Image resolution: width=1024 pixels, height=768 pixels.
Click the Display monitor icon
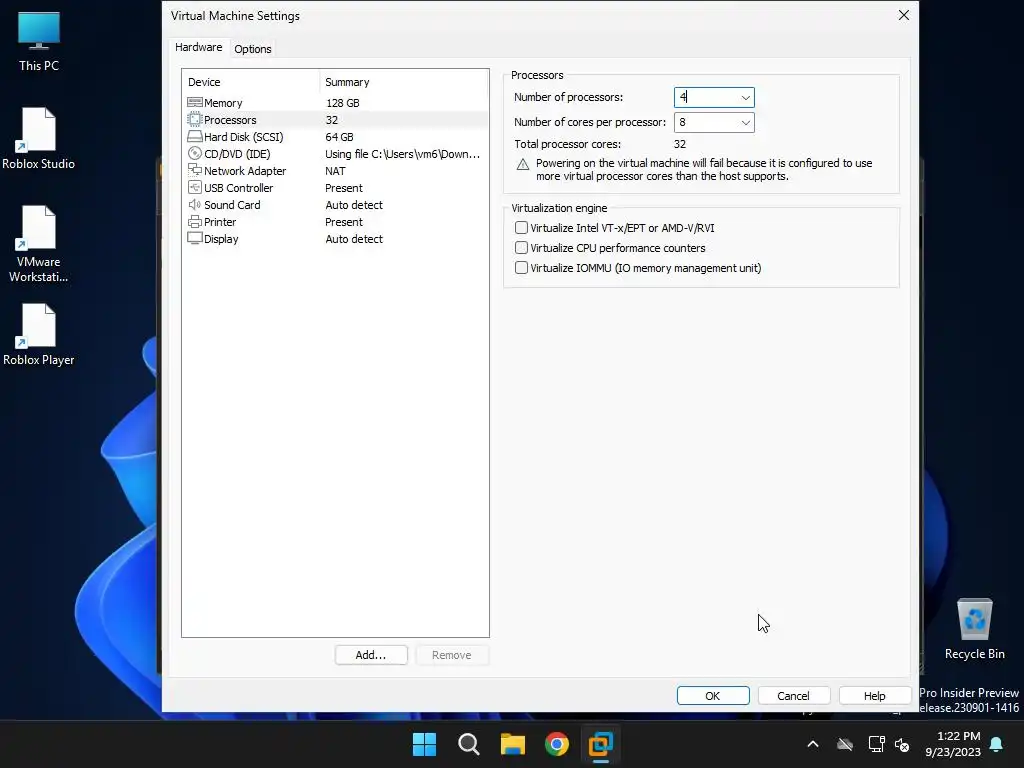click(x=195, y=238)
